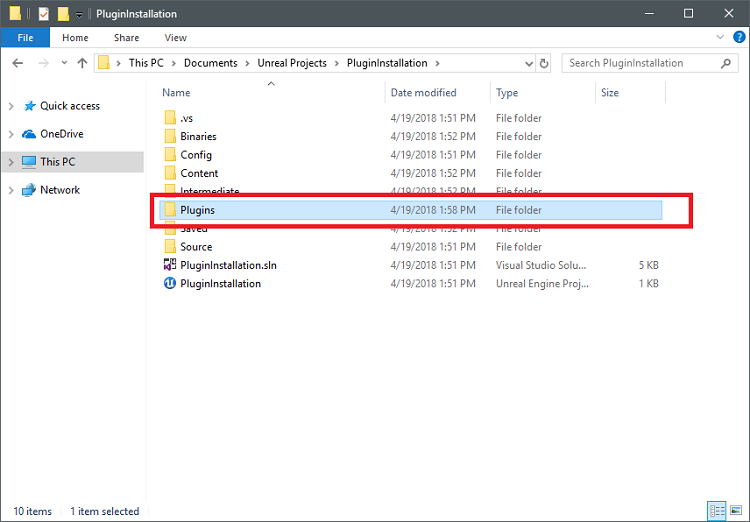
Task: Refresh the PluginInstallation folder view
Action: click(544, 63)
